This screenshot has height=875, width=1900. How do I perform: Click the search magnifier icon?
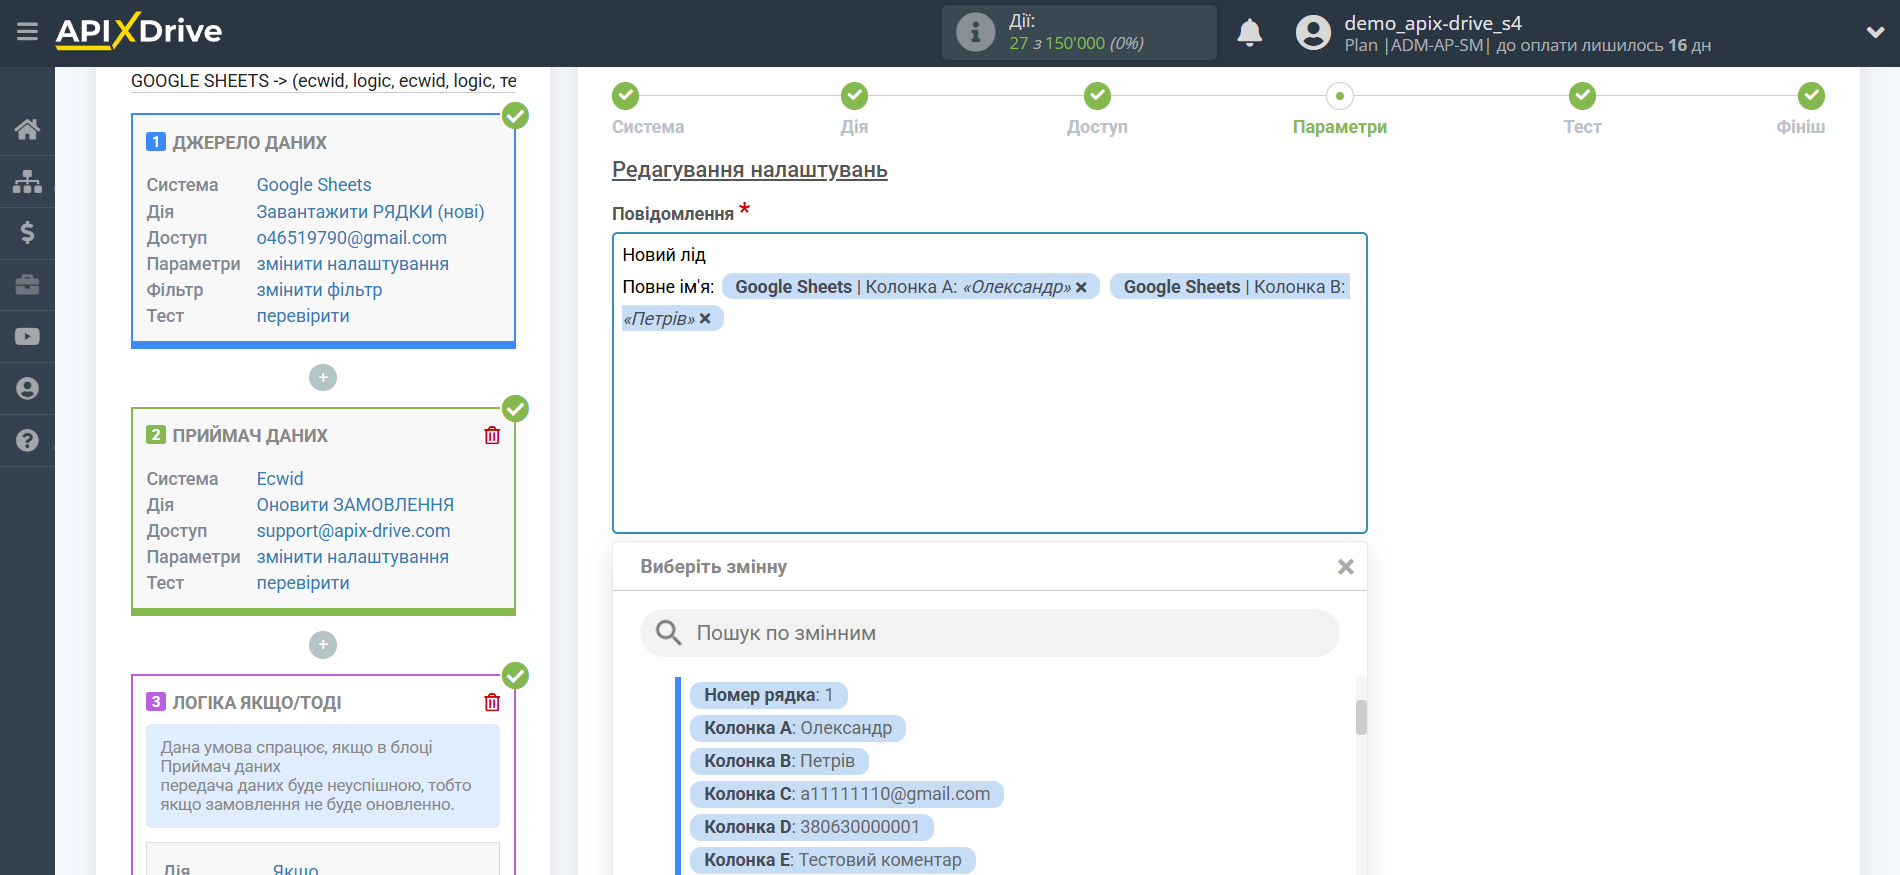point(668,633)
